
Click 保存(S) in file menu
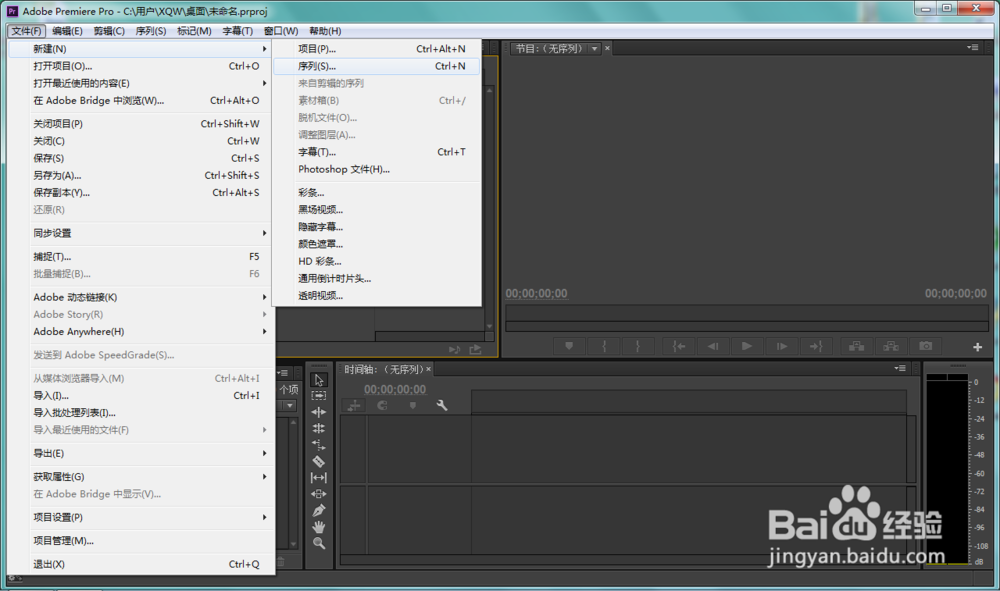(x=140, y=158)
